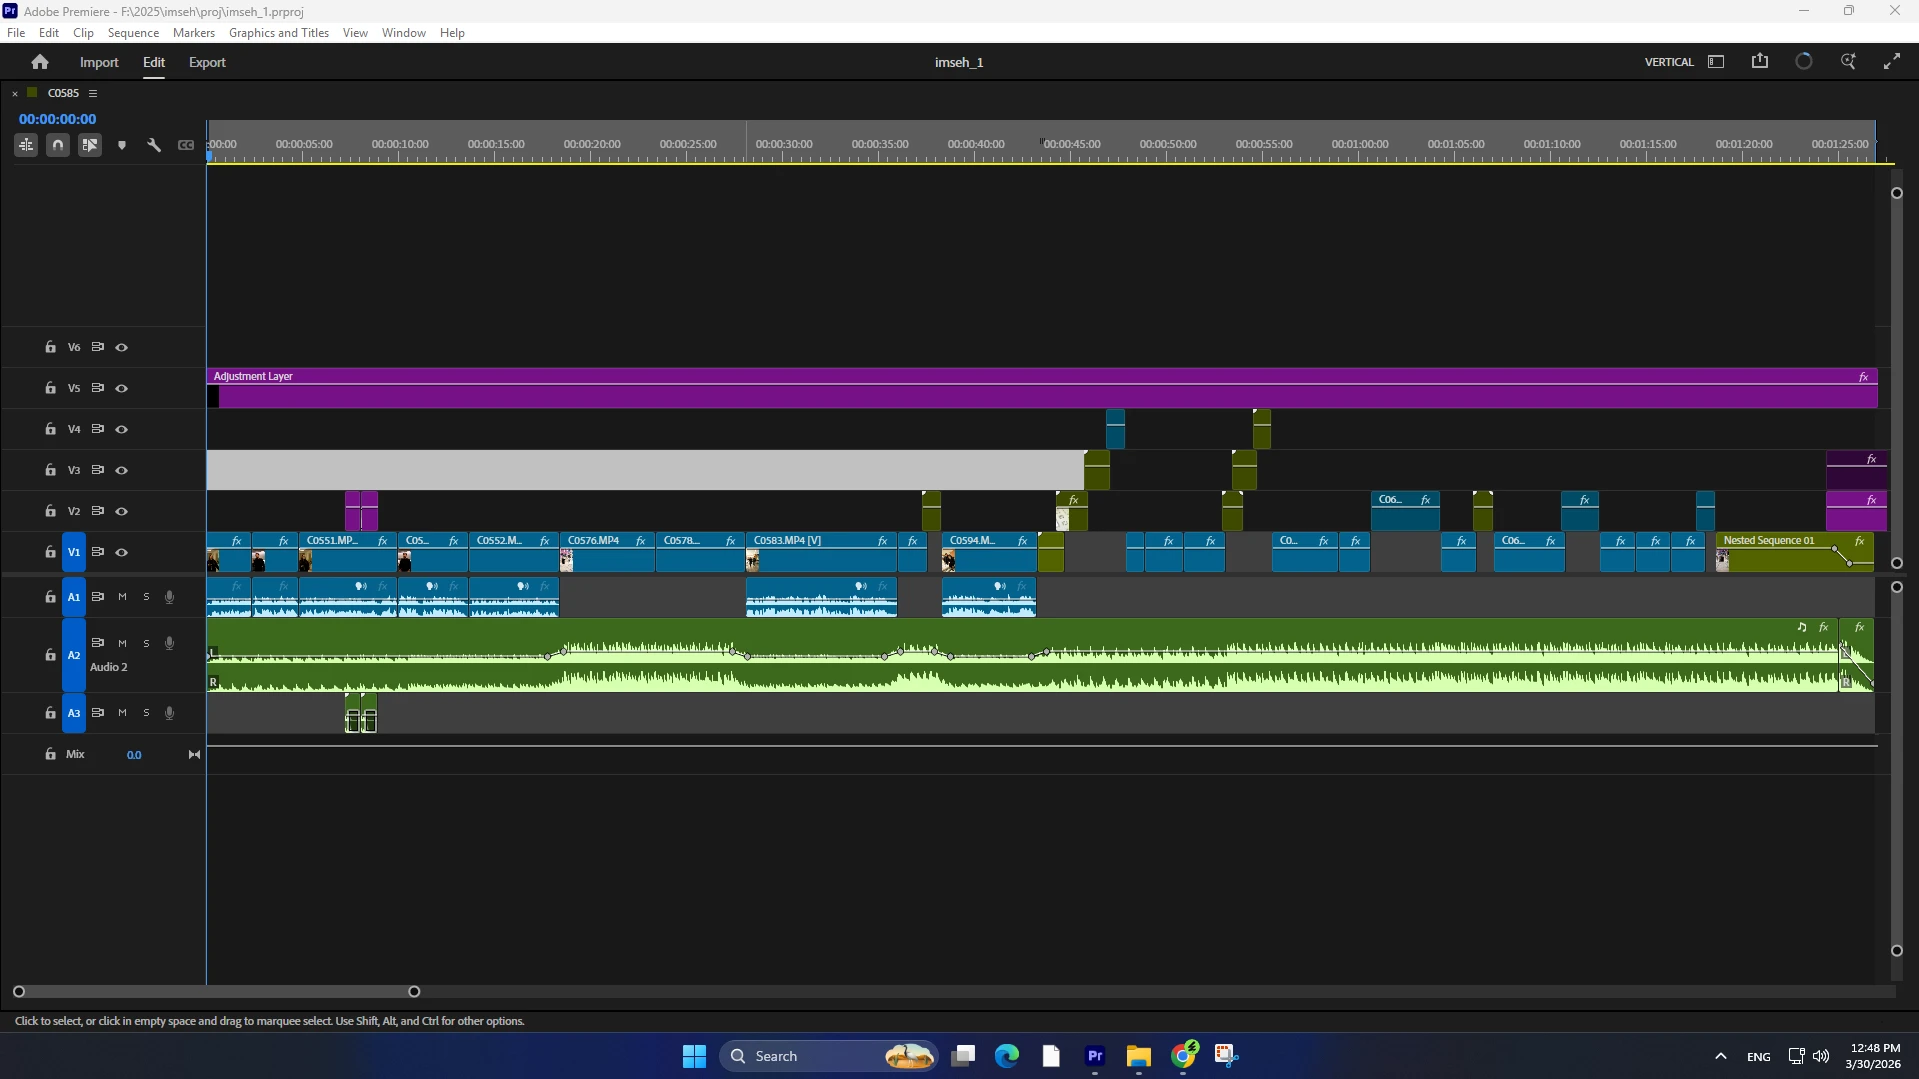Open the progress dashboard circle icon
This screenshot has height=1079, width=1919.
pyautogui.click(x=1804, y=62)
